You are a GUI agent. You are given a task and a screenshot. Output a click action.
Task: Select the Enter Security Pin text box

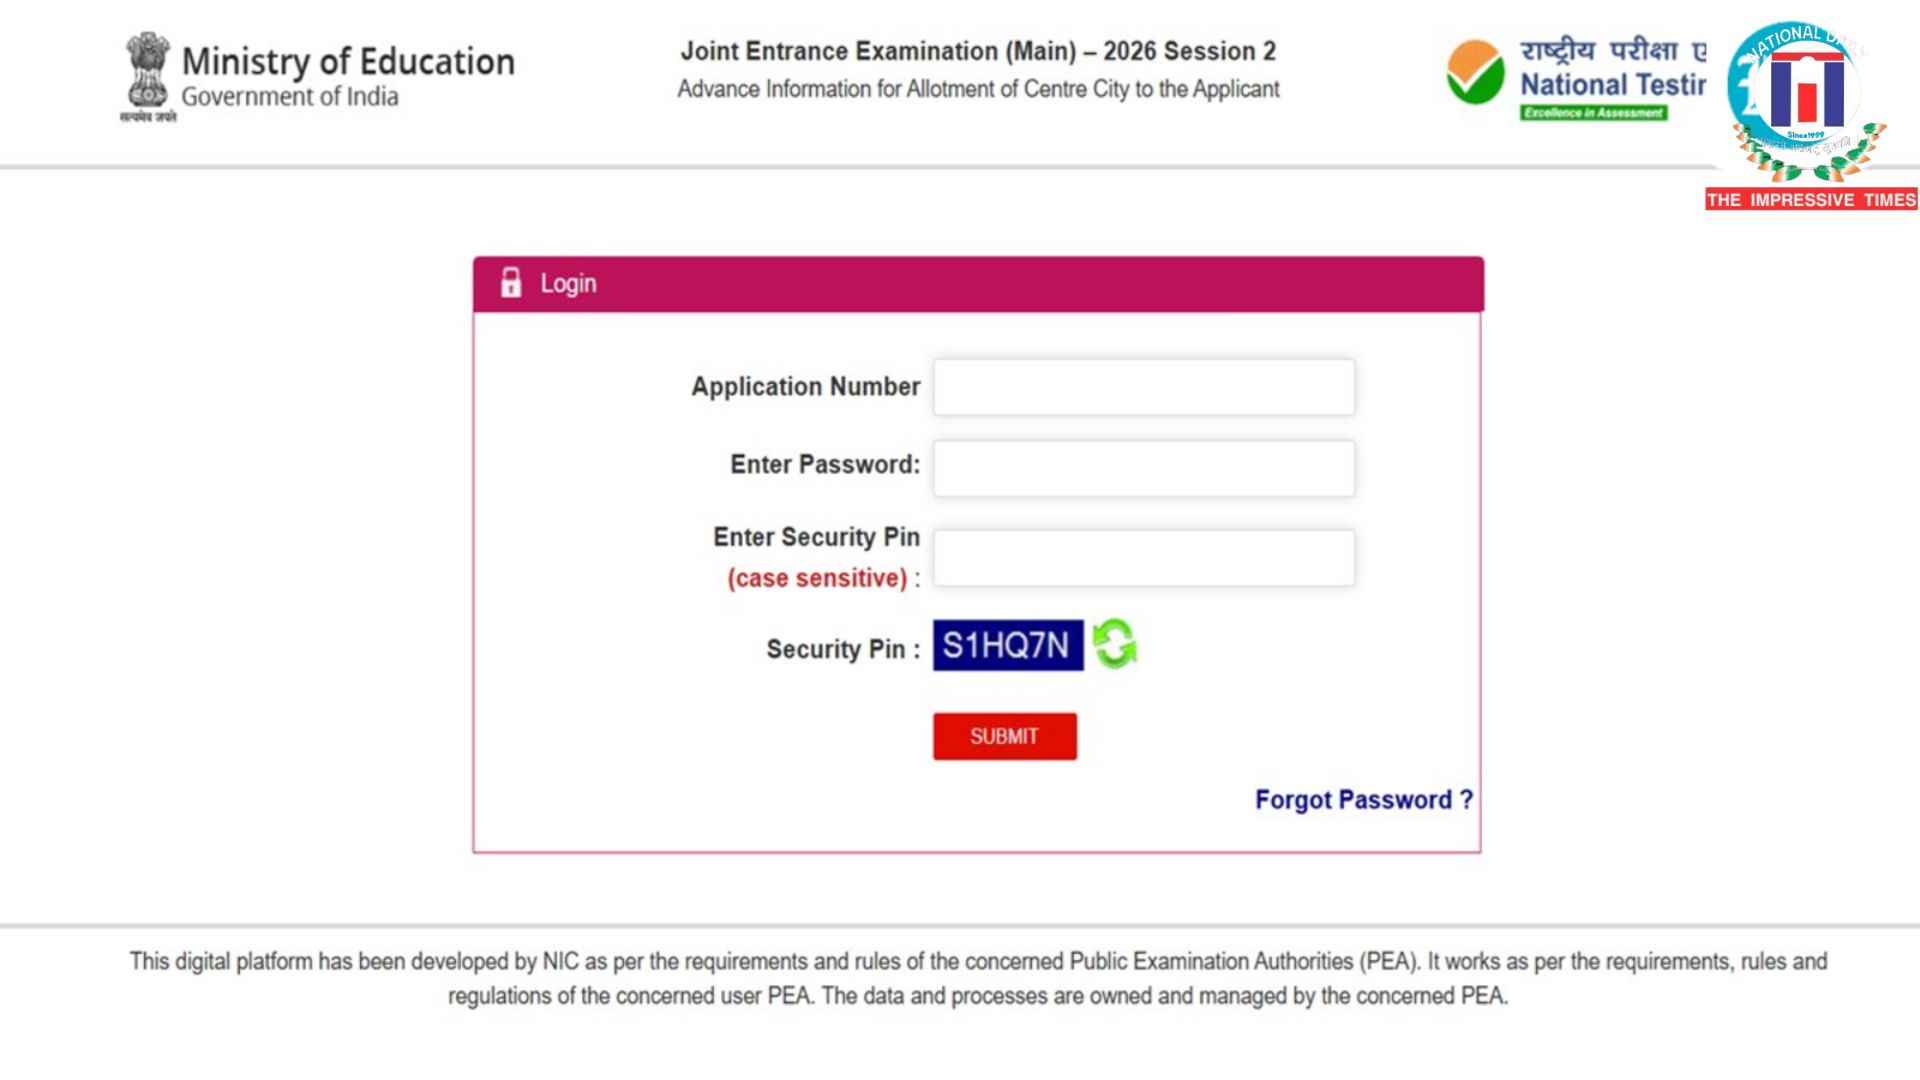(x=1143, y=556)
